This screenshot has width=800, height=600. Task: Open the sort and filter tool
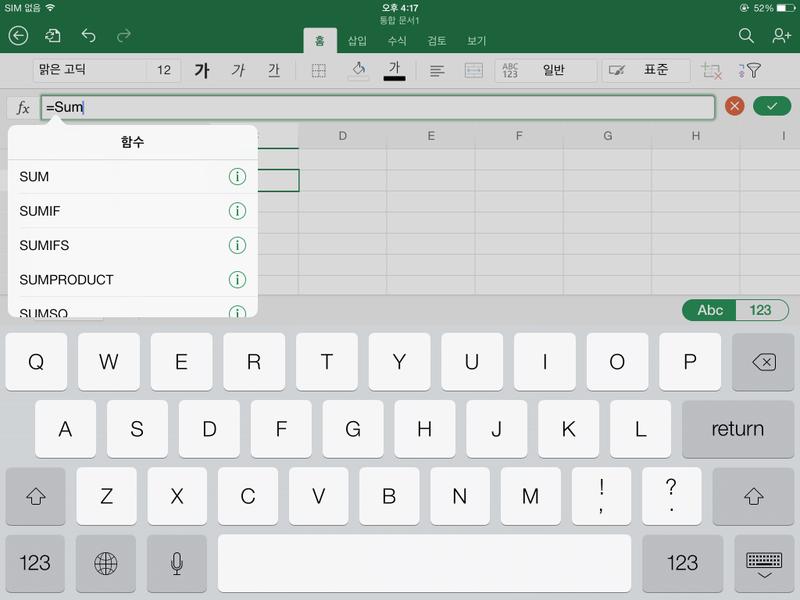[750, 71]
